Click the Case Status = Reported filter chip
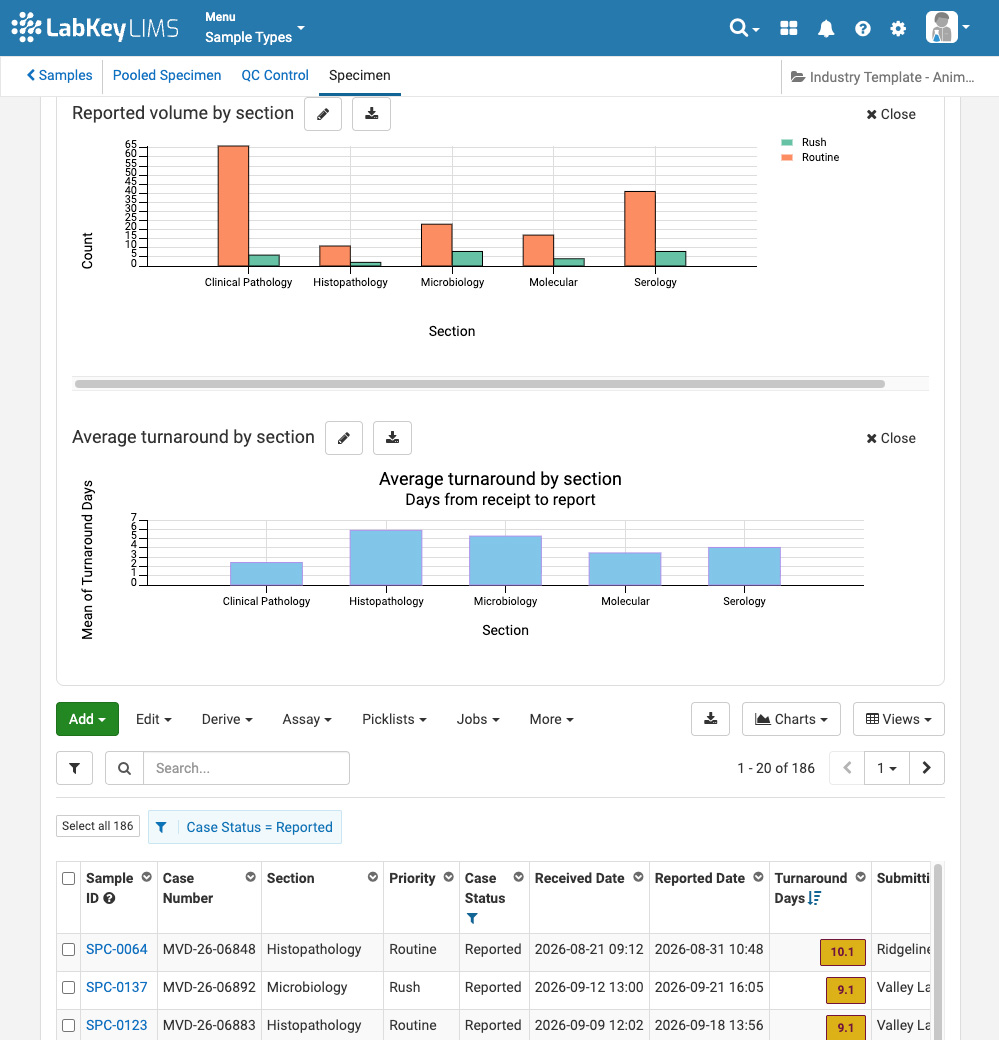This screenshot has height=1040, width=999. pyautogui.click(x=245, y=827)
